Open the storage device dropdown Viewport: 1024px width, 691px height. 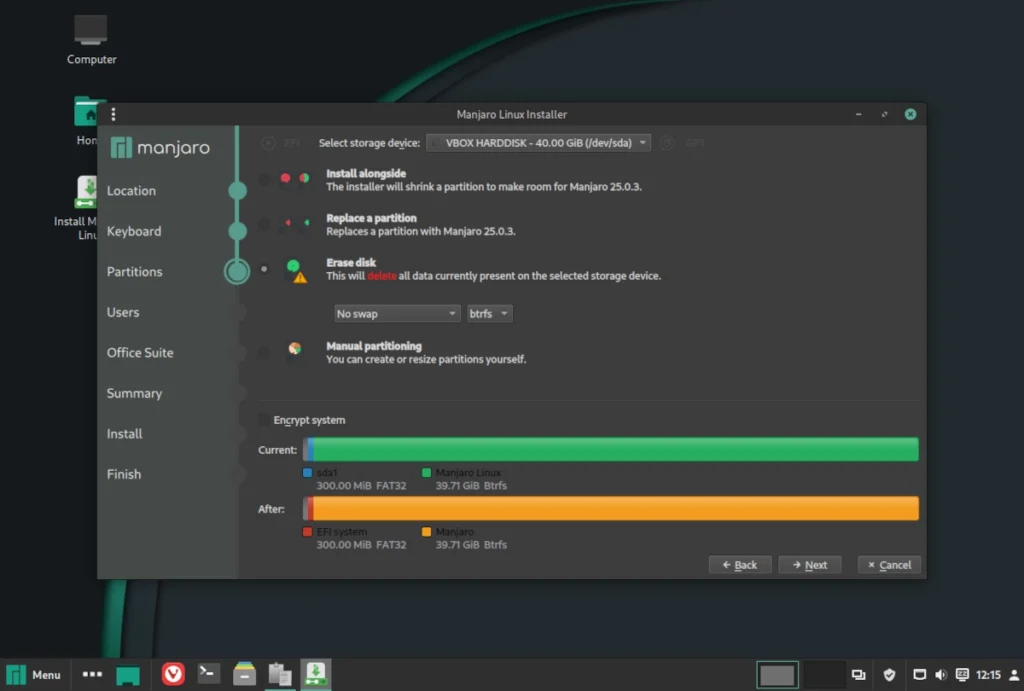coord(538,143)
